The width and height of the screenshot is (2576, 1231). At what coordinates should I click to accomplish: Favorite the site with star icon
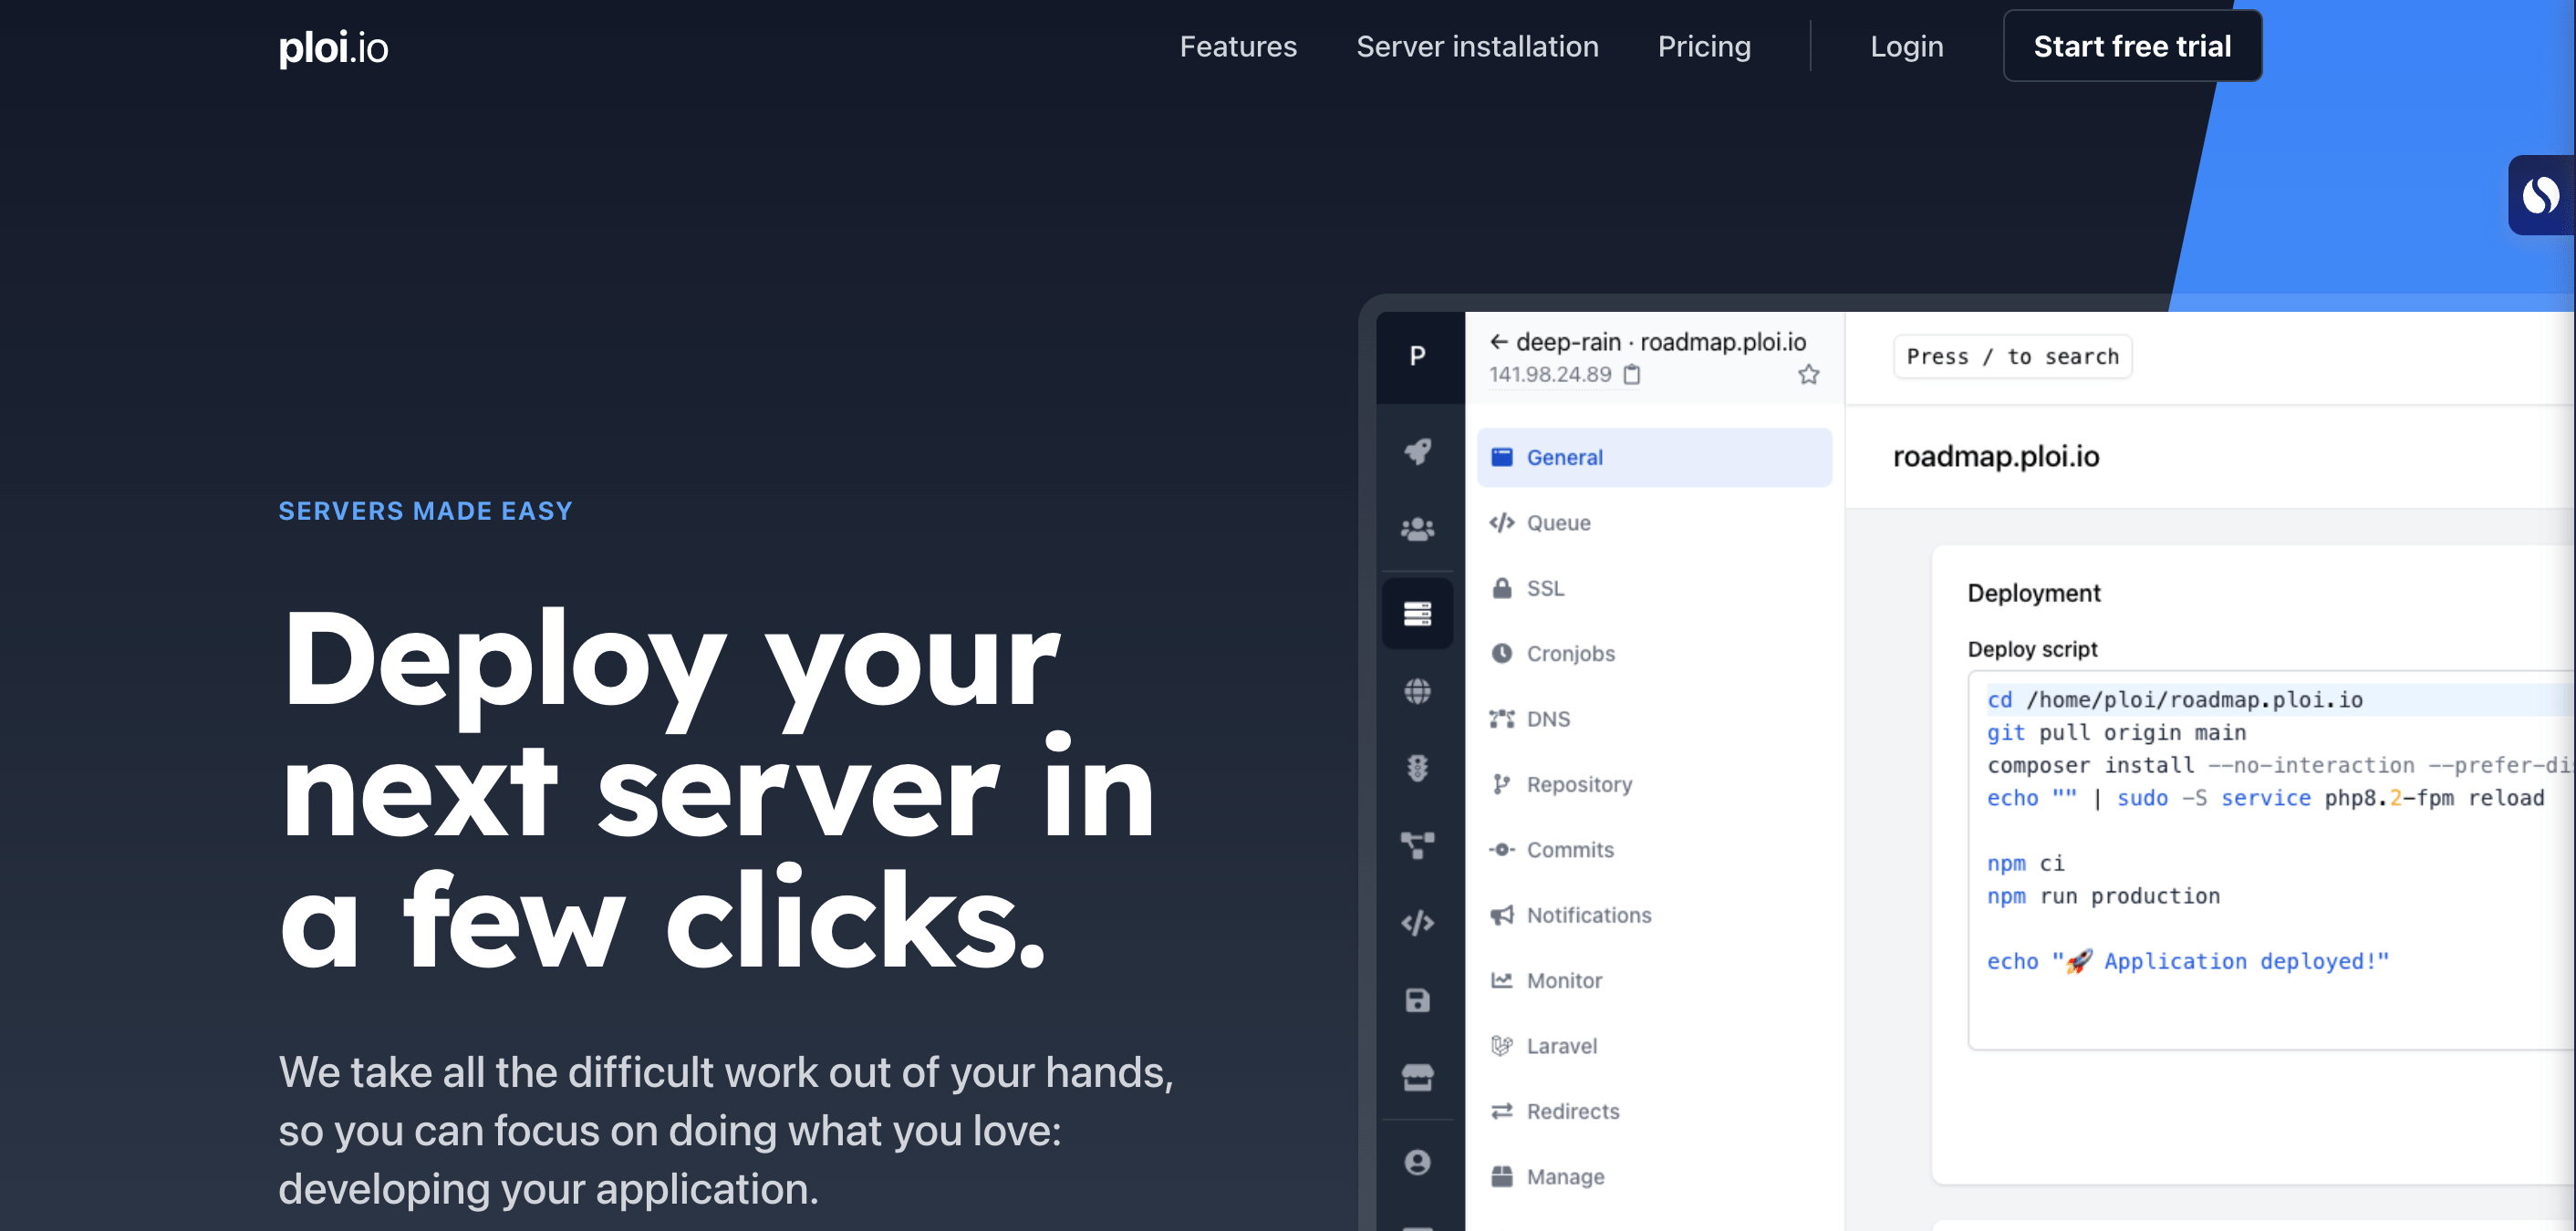tap(1808, 375)
